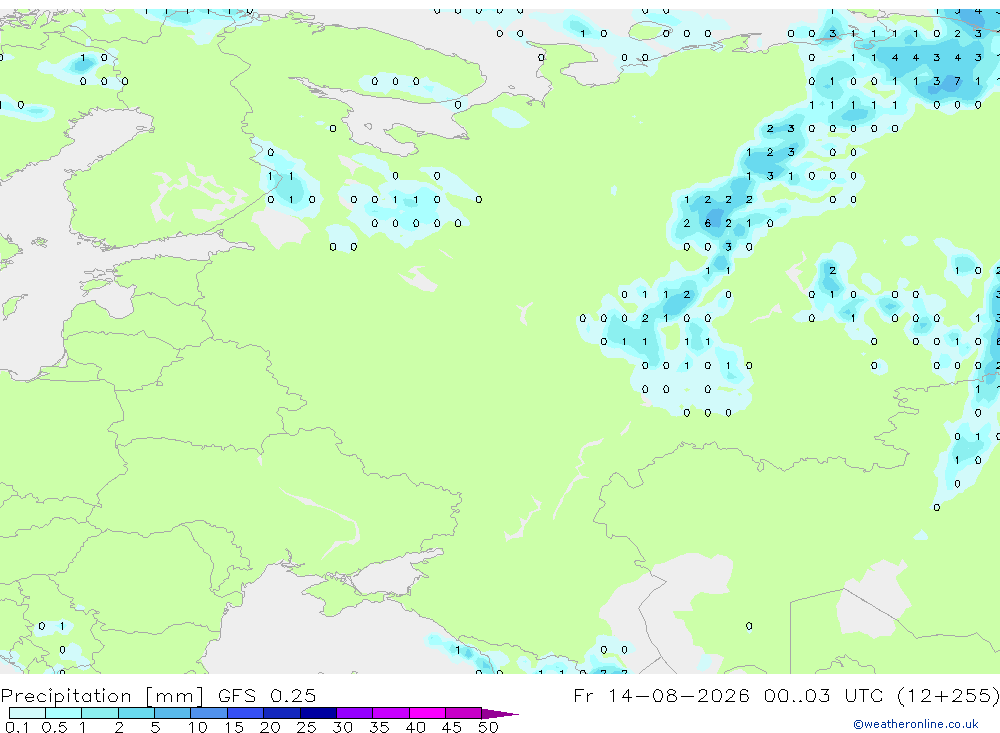Screen dimensions: 1000x733
Task: Select the 10–15 mm legend color swatch
Action: point(209,713)
